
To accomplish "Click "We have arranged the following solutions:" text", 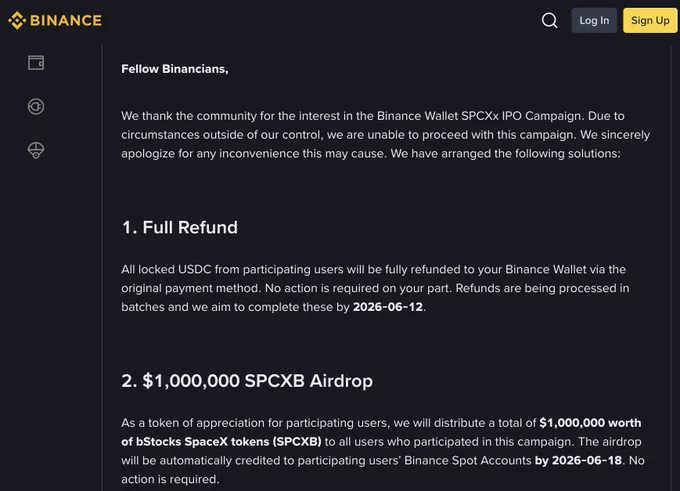I will click(x=506, y=154).
